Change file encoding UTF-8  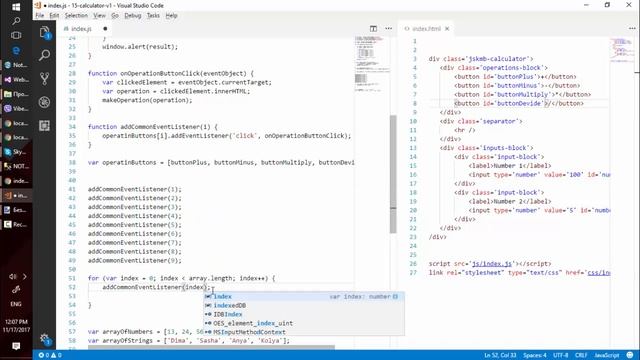[561, 355]
